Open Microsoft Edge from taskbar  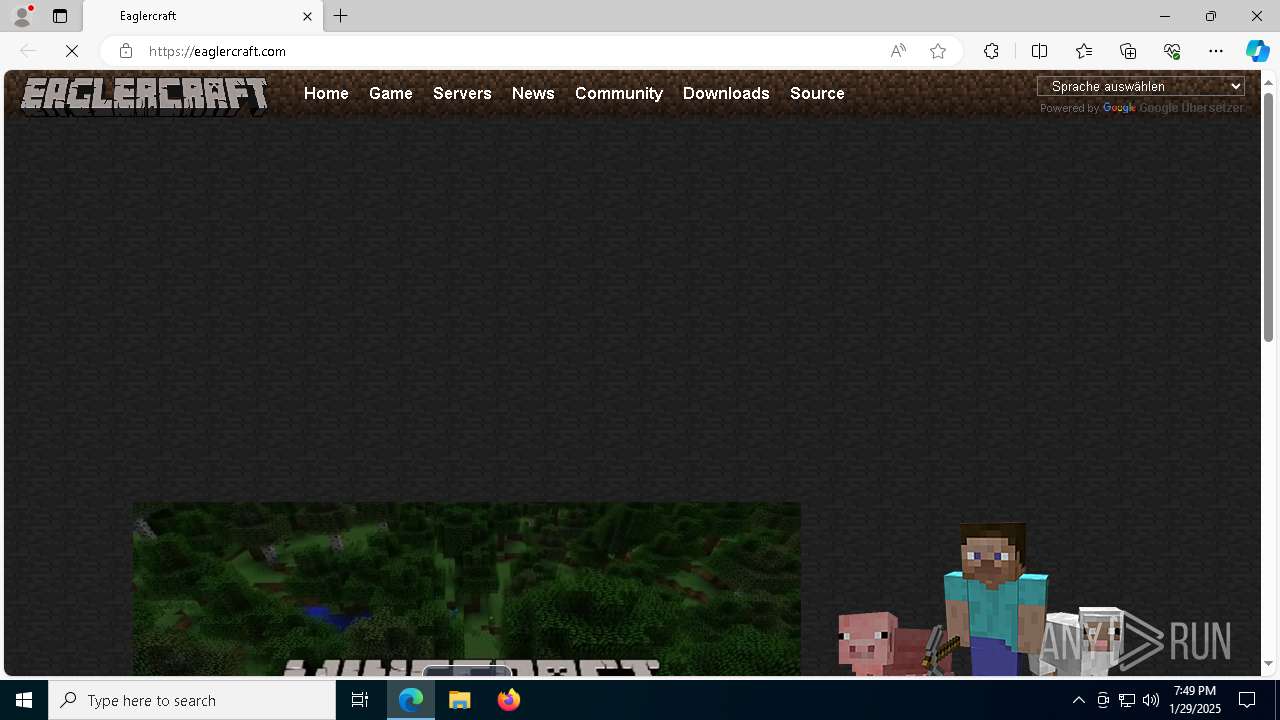click(411, 700)
